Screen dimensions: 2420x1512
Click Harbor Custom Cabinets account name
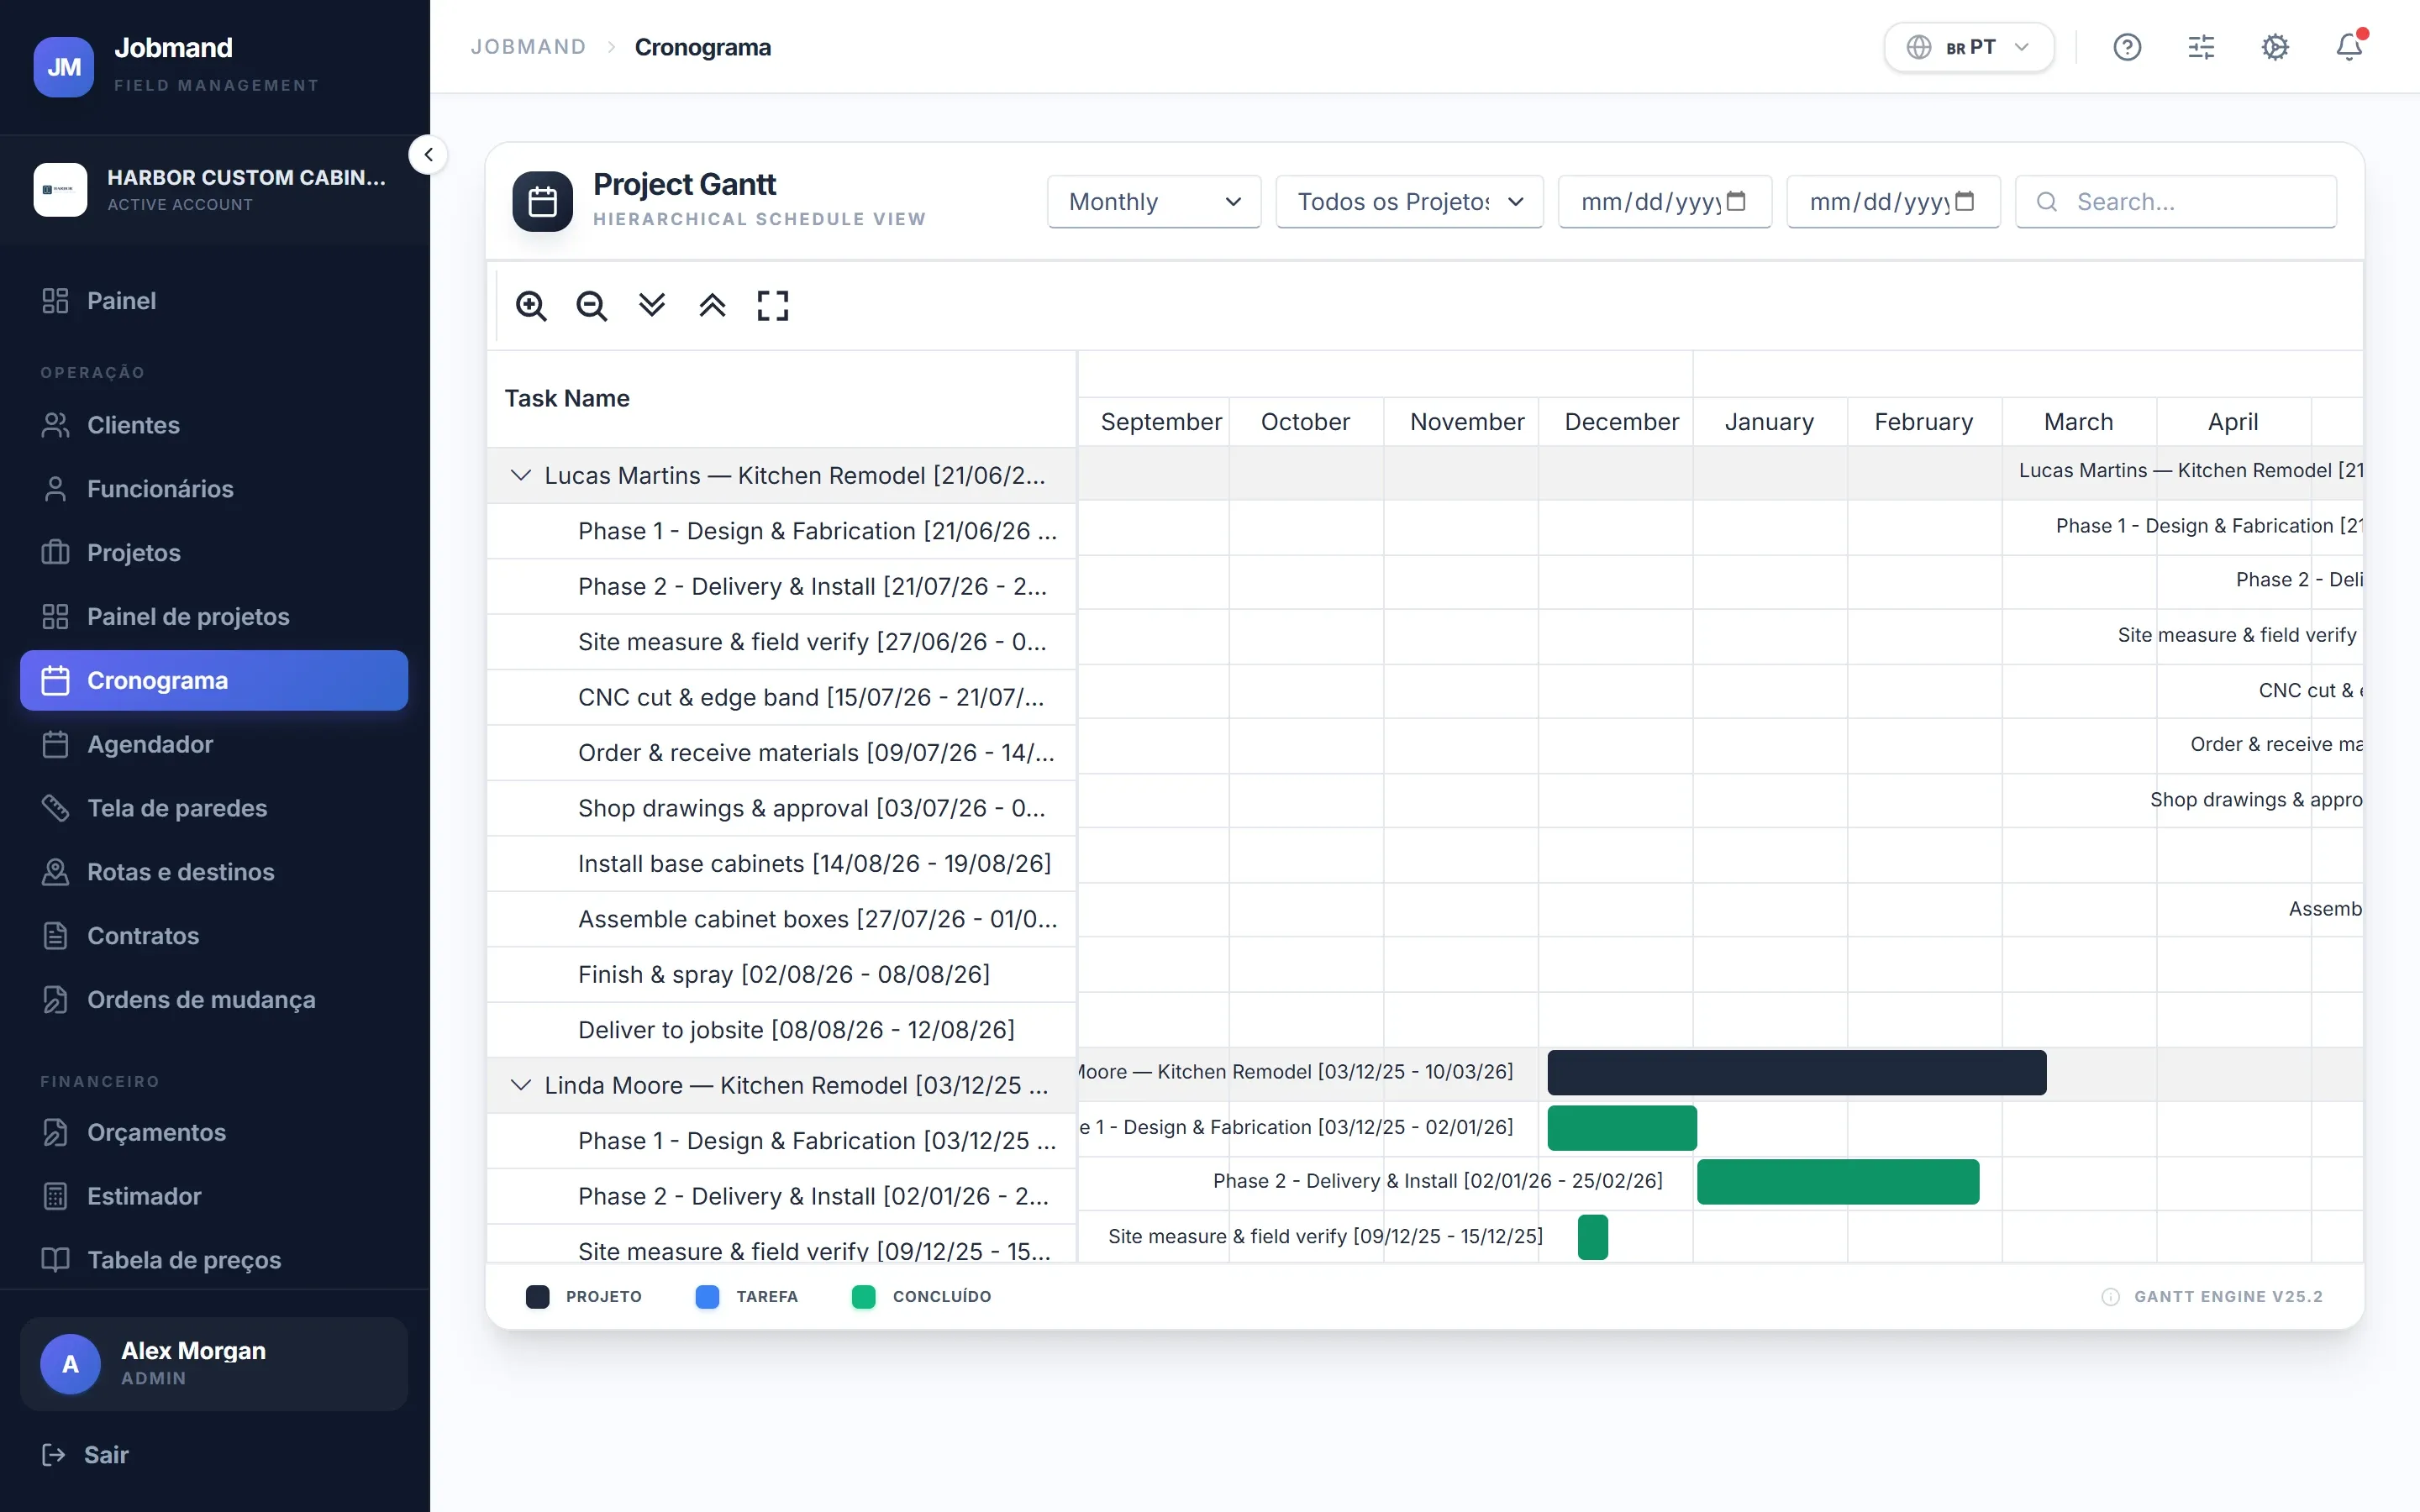click(x=246, y=177)
